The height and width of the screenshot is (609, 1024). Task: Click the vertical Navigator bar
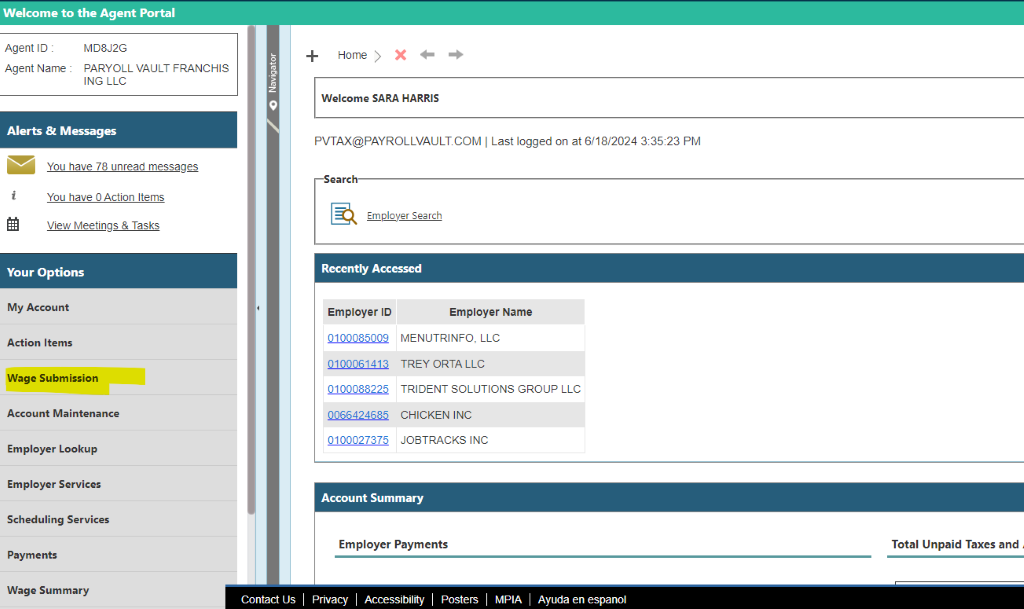pos(273,304)
